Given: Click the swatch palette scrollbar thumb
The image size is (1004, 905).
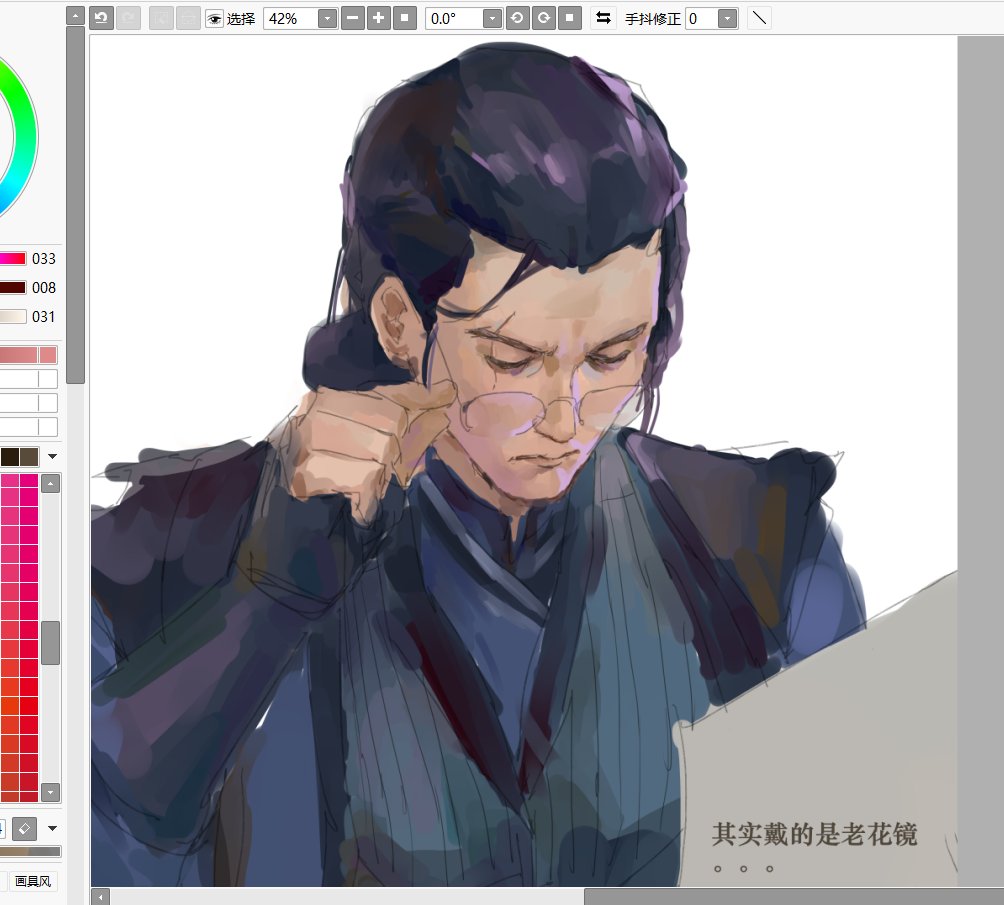Looking at the screenshot, I should 51,642.
